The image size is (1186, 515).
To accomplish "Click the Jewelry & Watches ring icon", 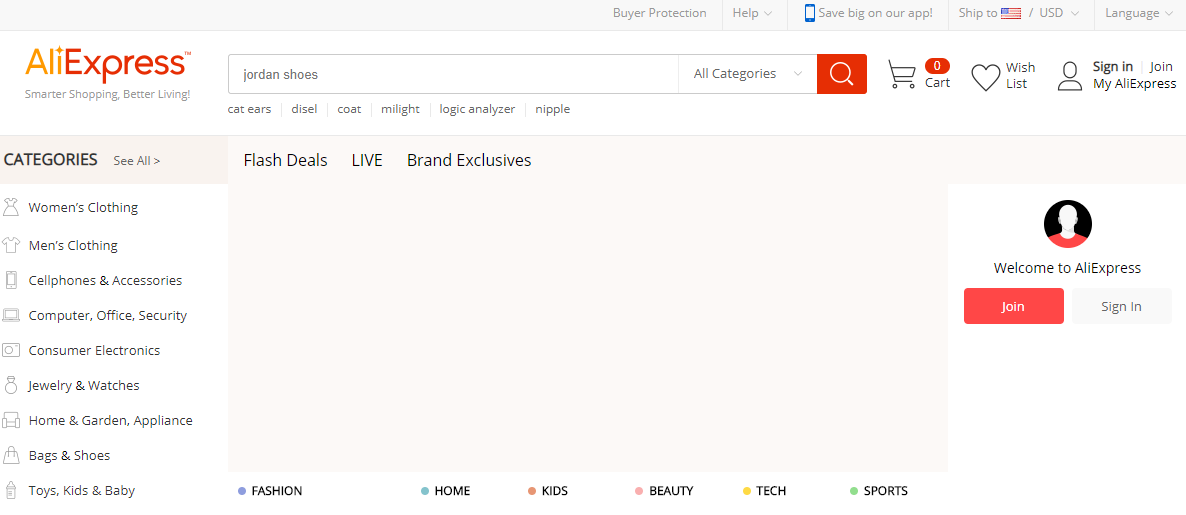I will click(x=11, y=385).
